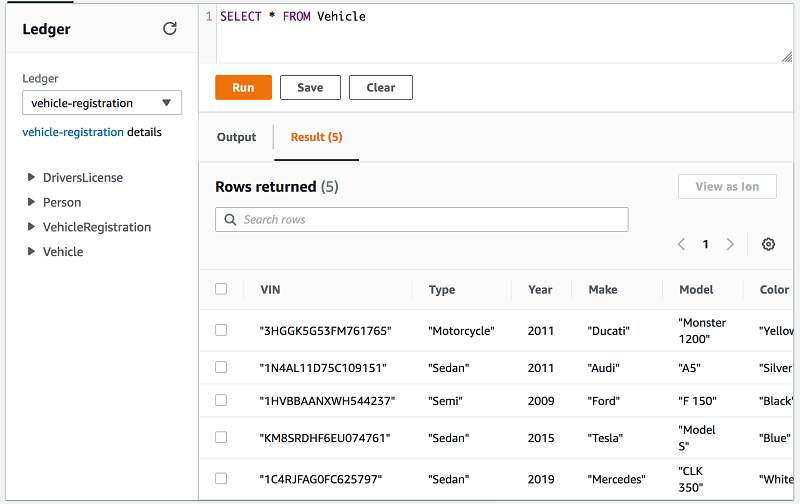Click the refresh ledger icon

point(170,29)
